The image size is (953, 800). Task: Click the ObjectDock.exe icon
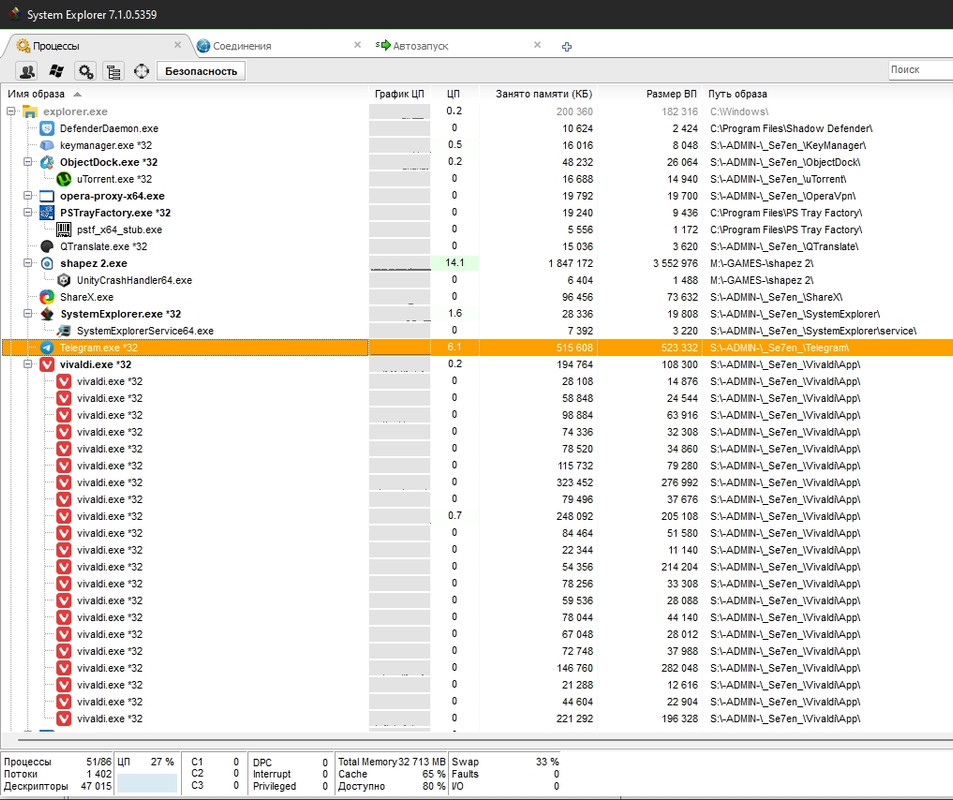pos(47,162)
